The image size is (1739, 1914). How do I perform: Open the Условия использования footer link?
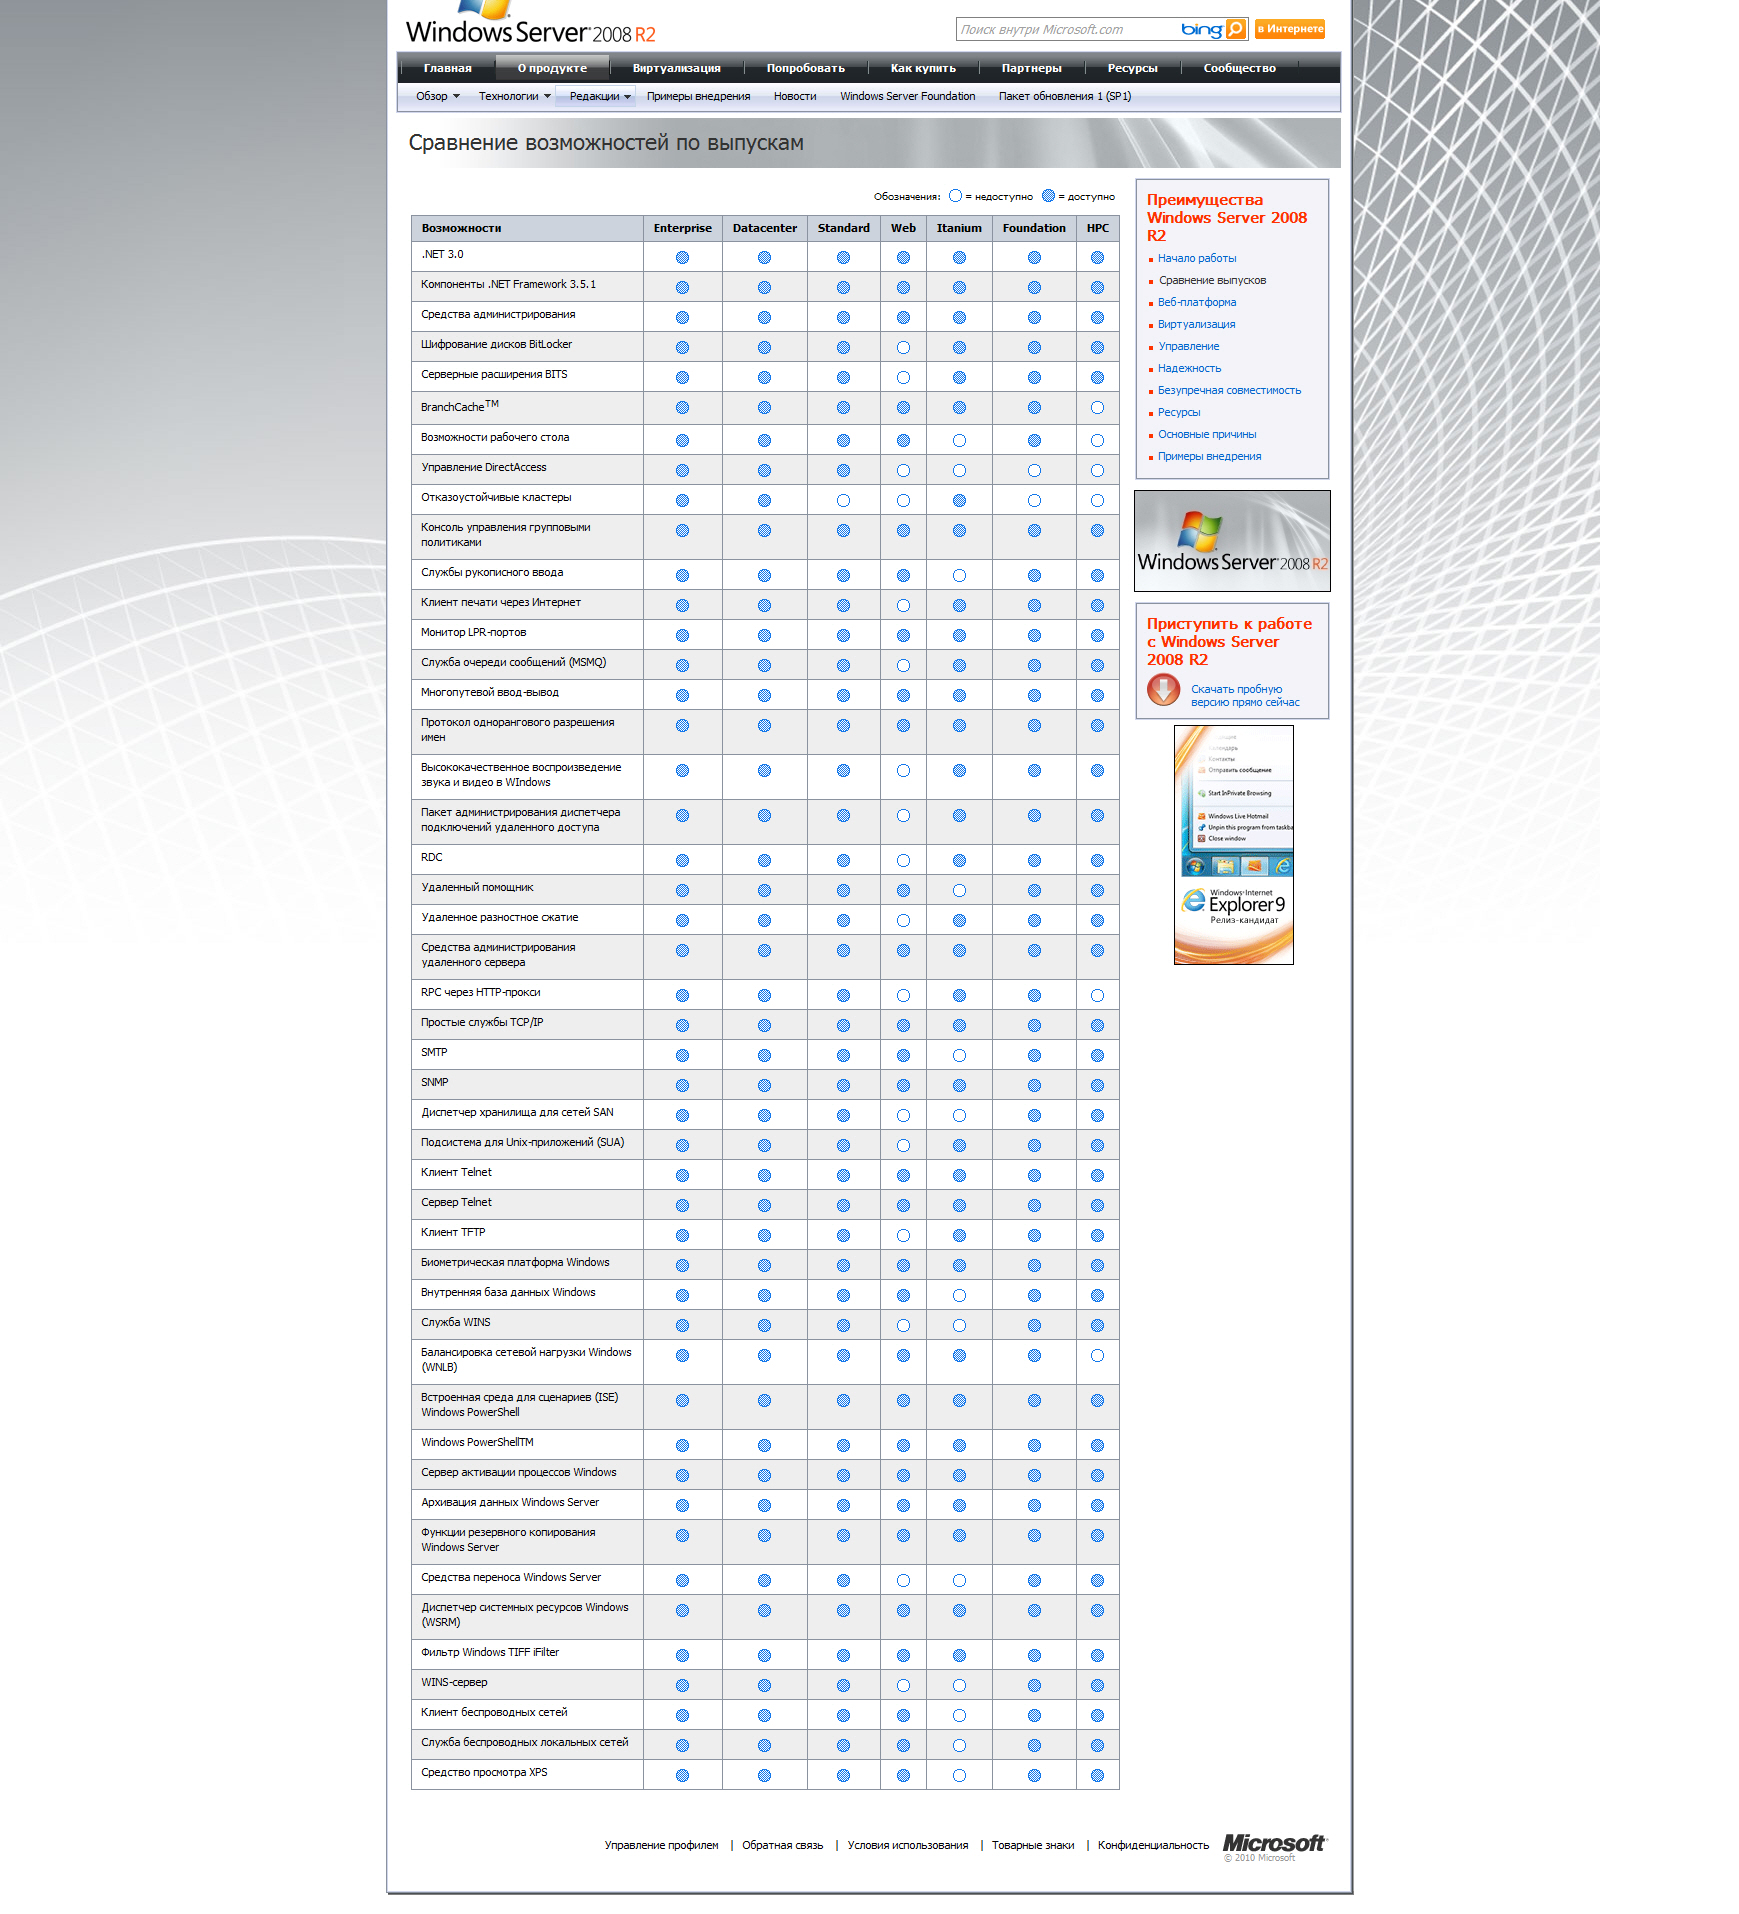click(907, 1845)
